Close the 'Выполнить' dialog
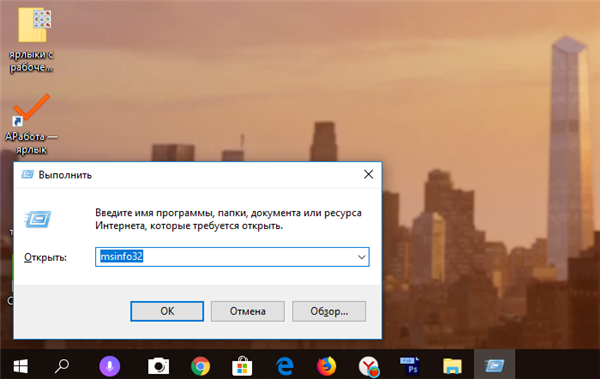The image size is (600, 379). [x=368, y=175]
